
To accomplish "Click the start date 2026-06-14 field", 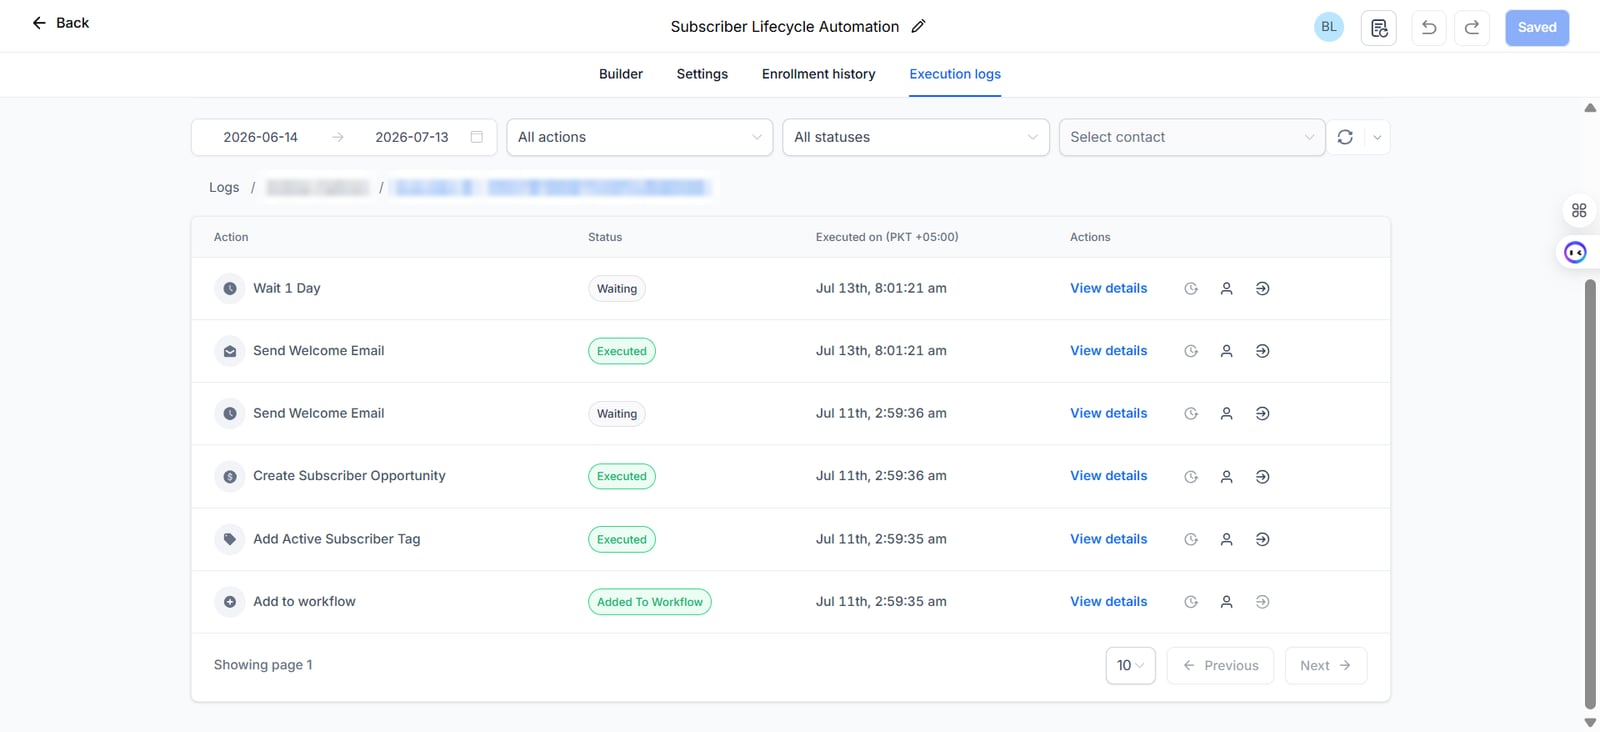I will coord(261,137).
